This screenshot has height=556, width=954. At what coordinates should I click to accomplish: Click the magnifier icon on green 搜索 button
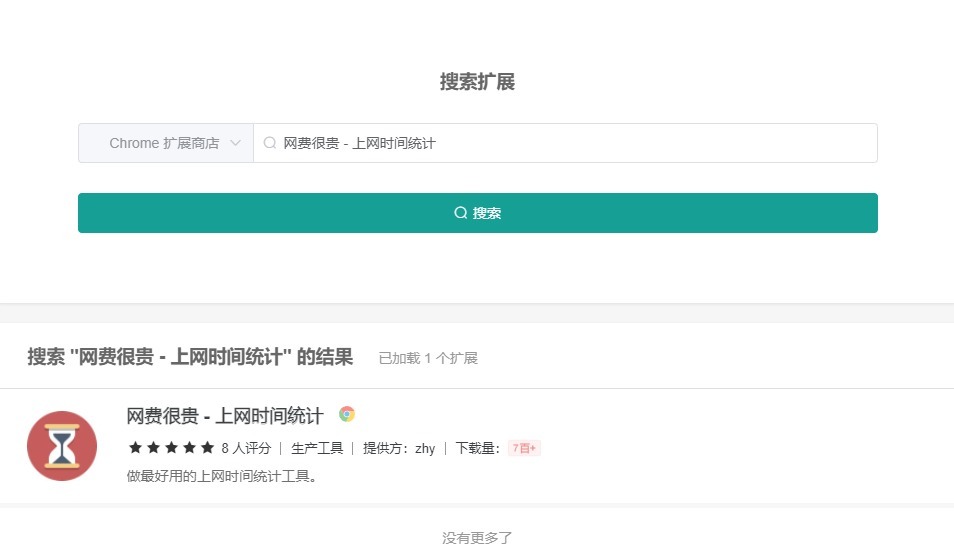(x=460, y=213)
